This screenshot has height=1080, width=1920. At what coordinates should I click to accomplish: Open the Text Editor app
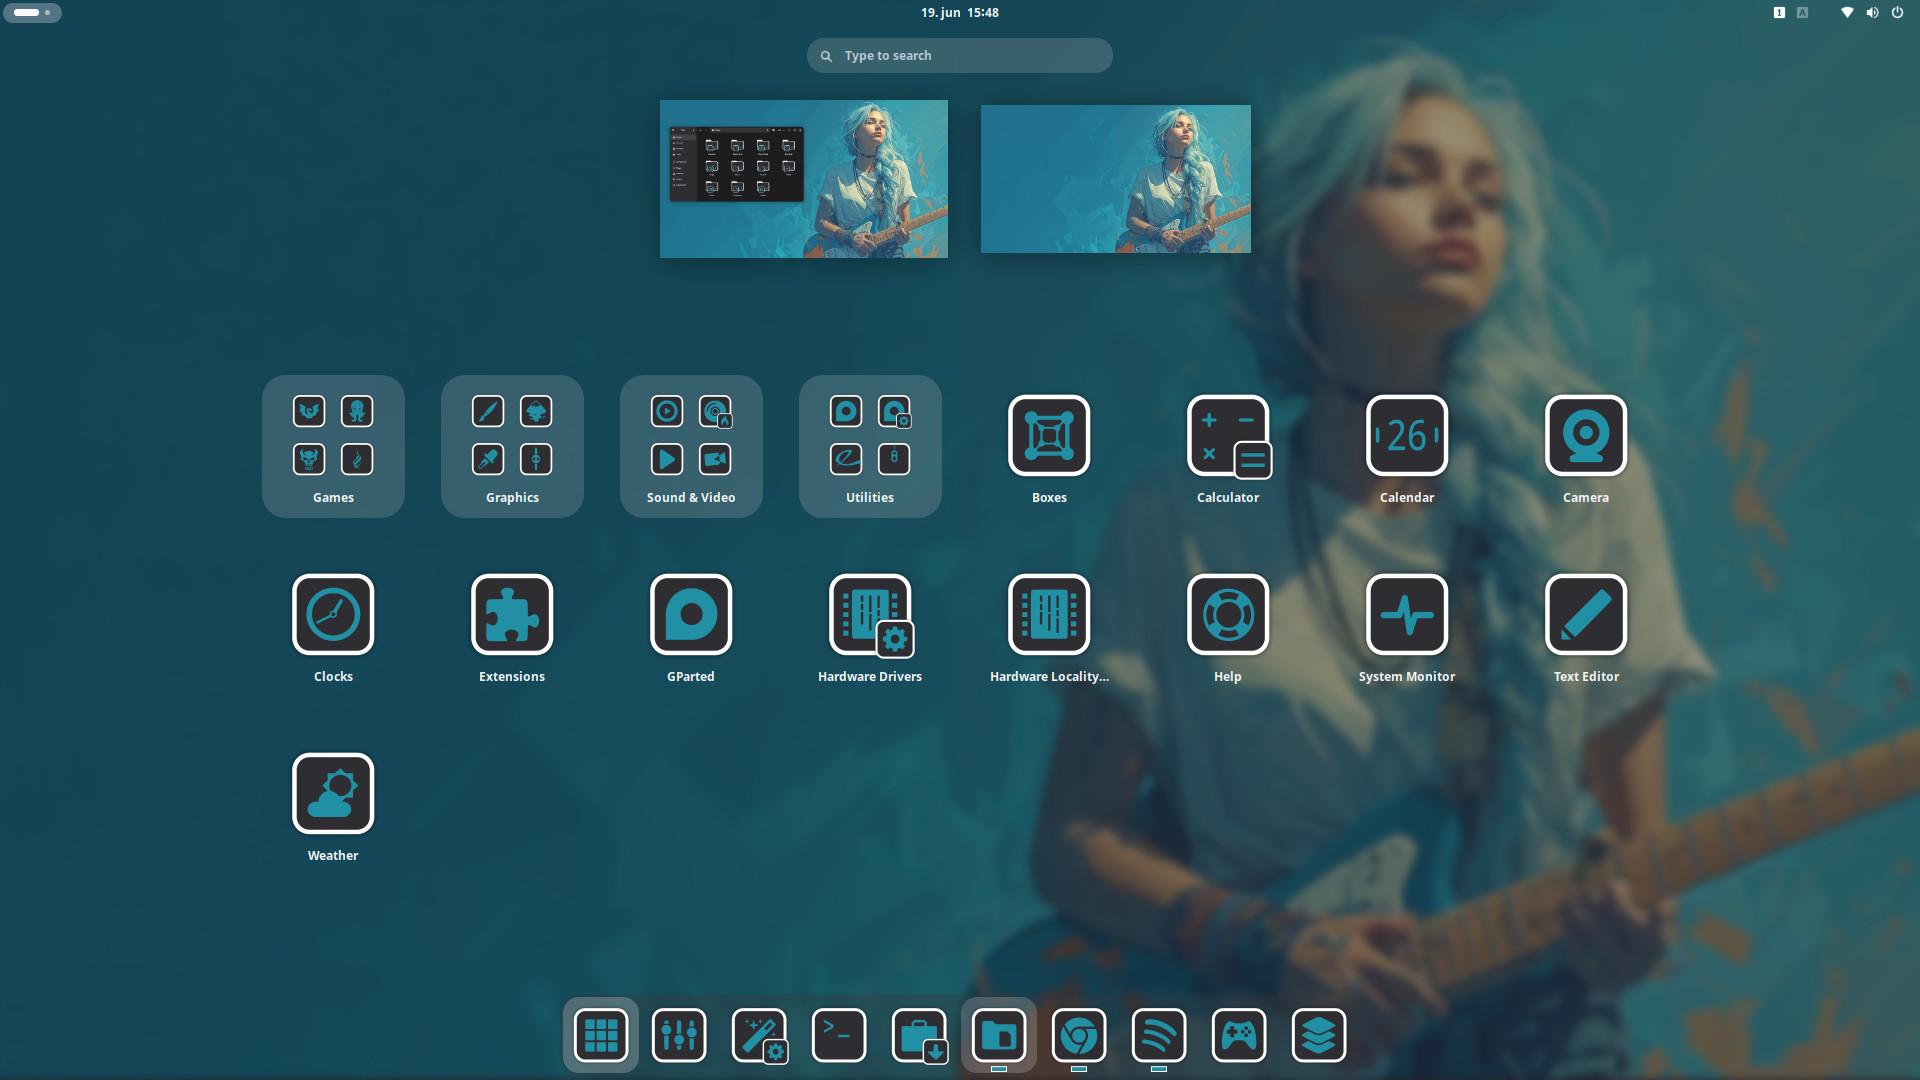(1586, 615)
